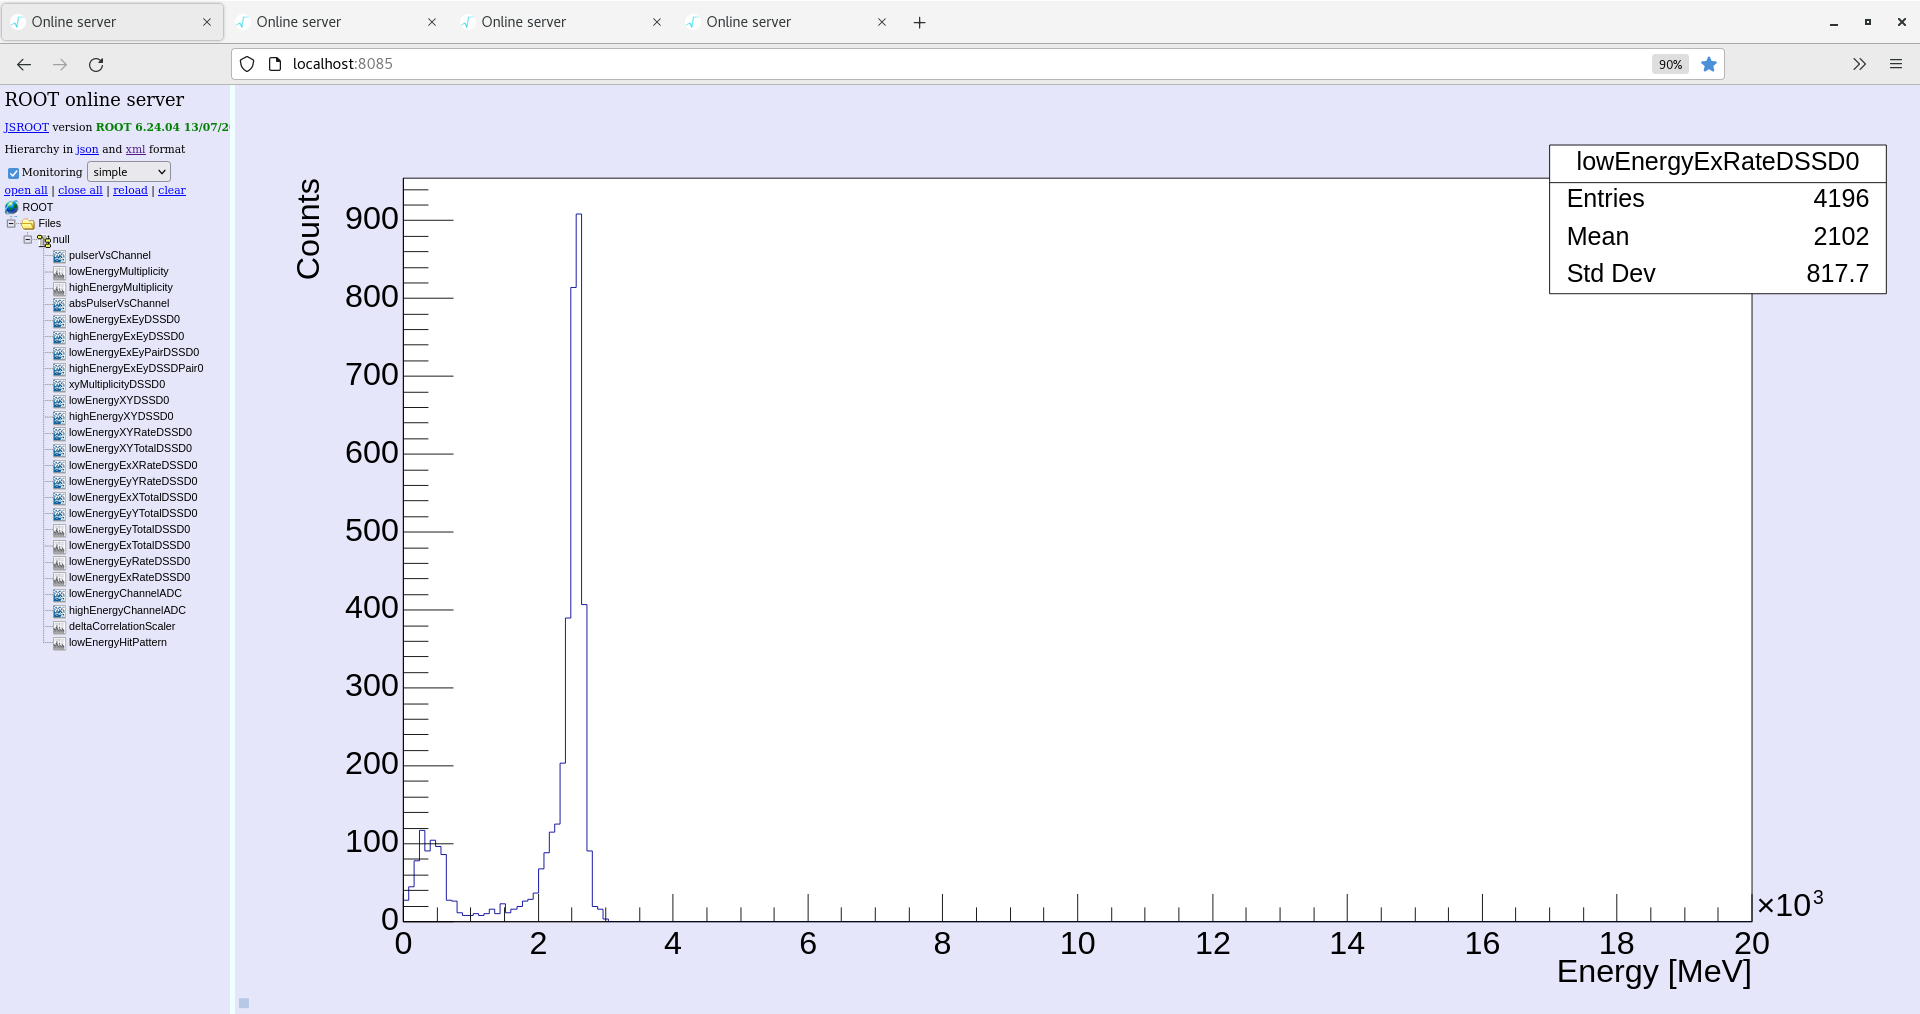Click the 90% zoom level indicator
This screenshot has width=1920, height=1014.
pyautogui.click(x=1670, y=64)
